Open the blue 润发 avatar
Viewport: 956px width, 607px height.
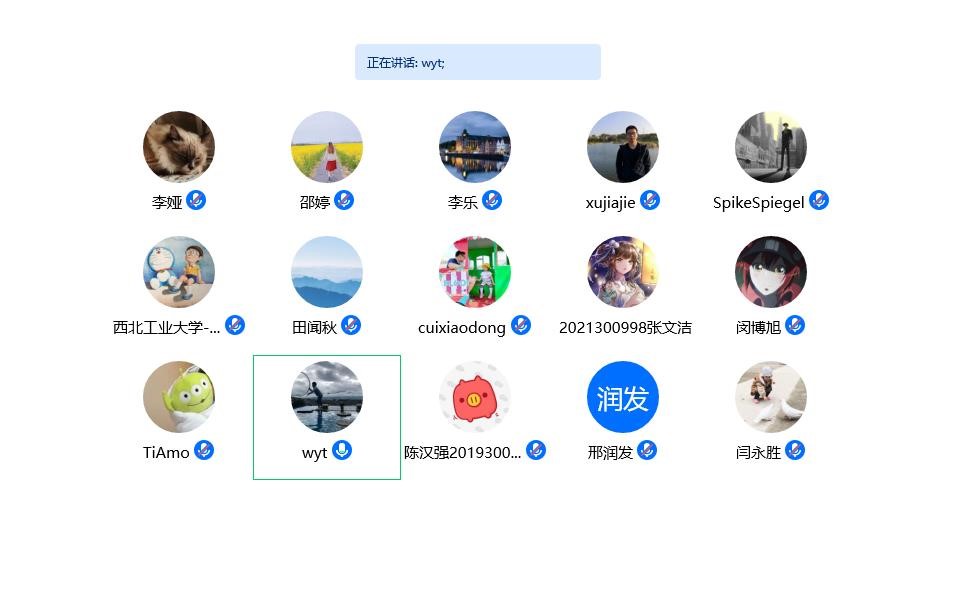[622, 397]
